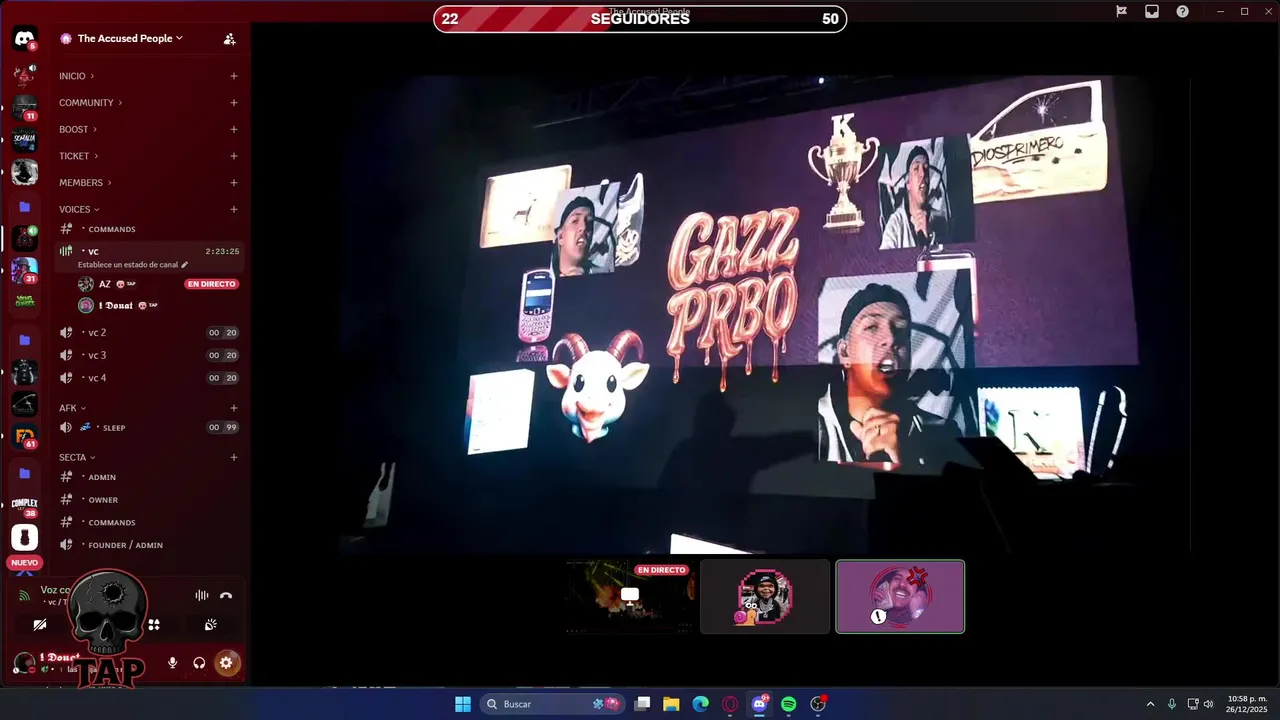Join the SLEEP voice channel
The height and width of the screenshot is (720, 1280).
pos(149,427)
